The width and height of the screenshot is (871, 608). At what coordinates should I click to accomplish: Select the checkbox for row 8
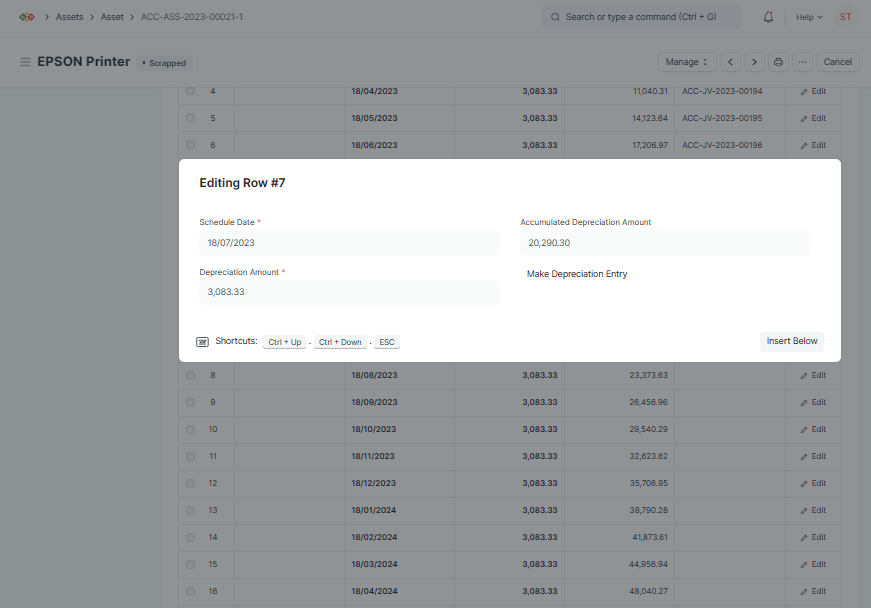point(190,375)
